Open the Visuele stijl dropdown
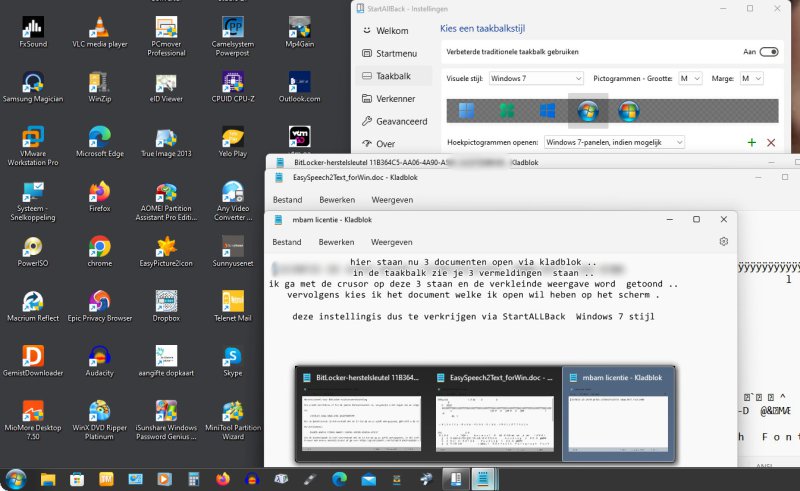This screenshot has height=491, width=800. [535, 78]
